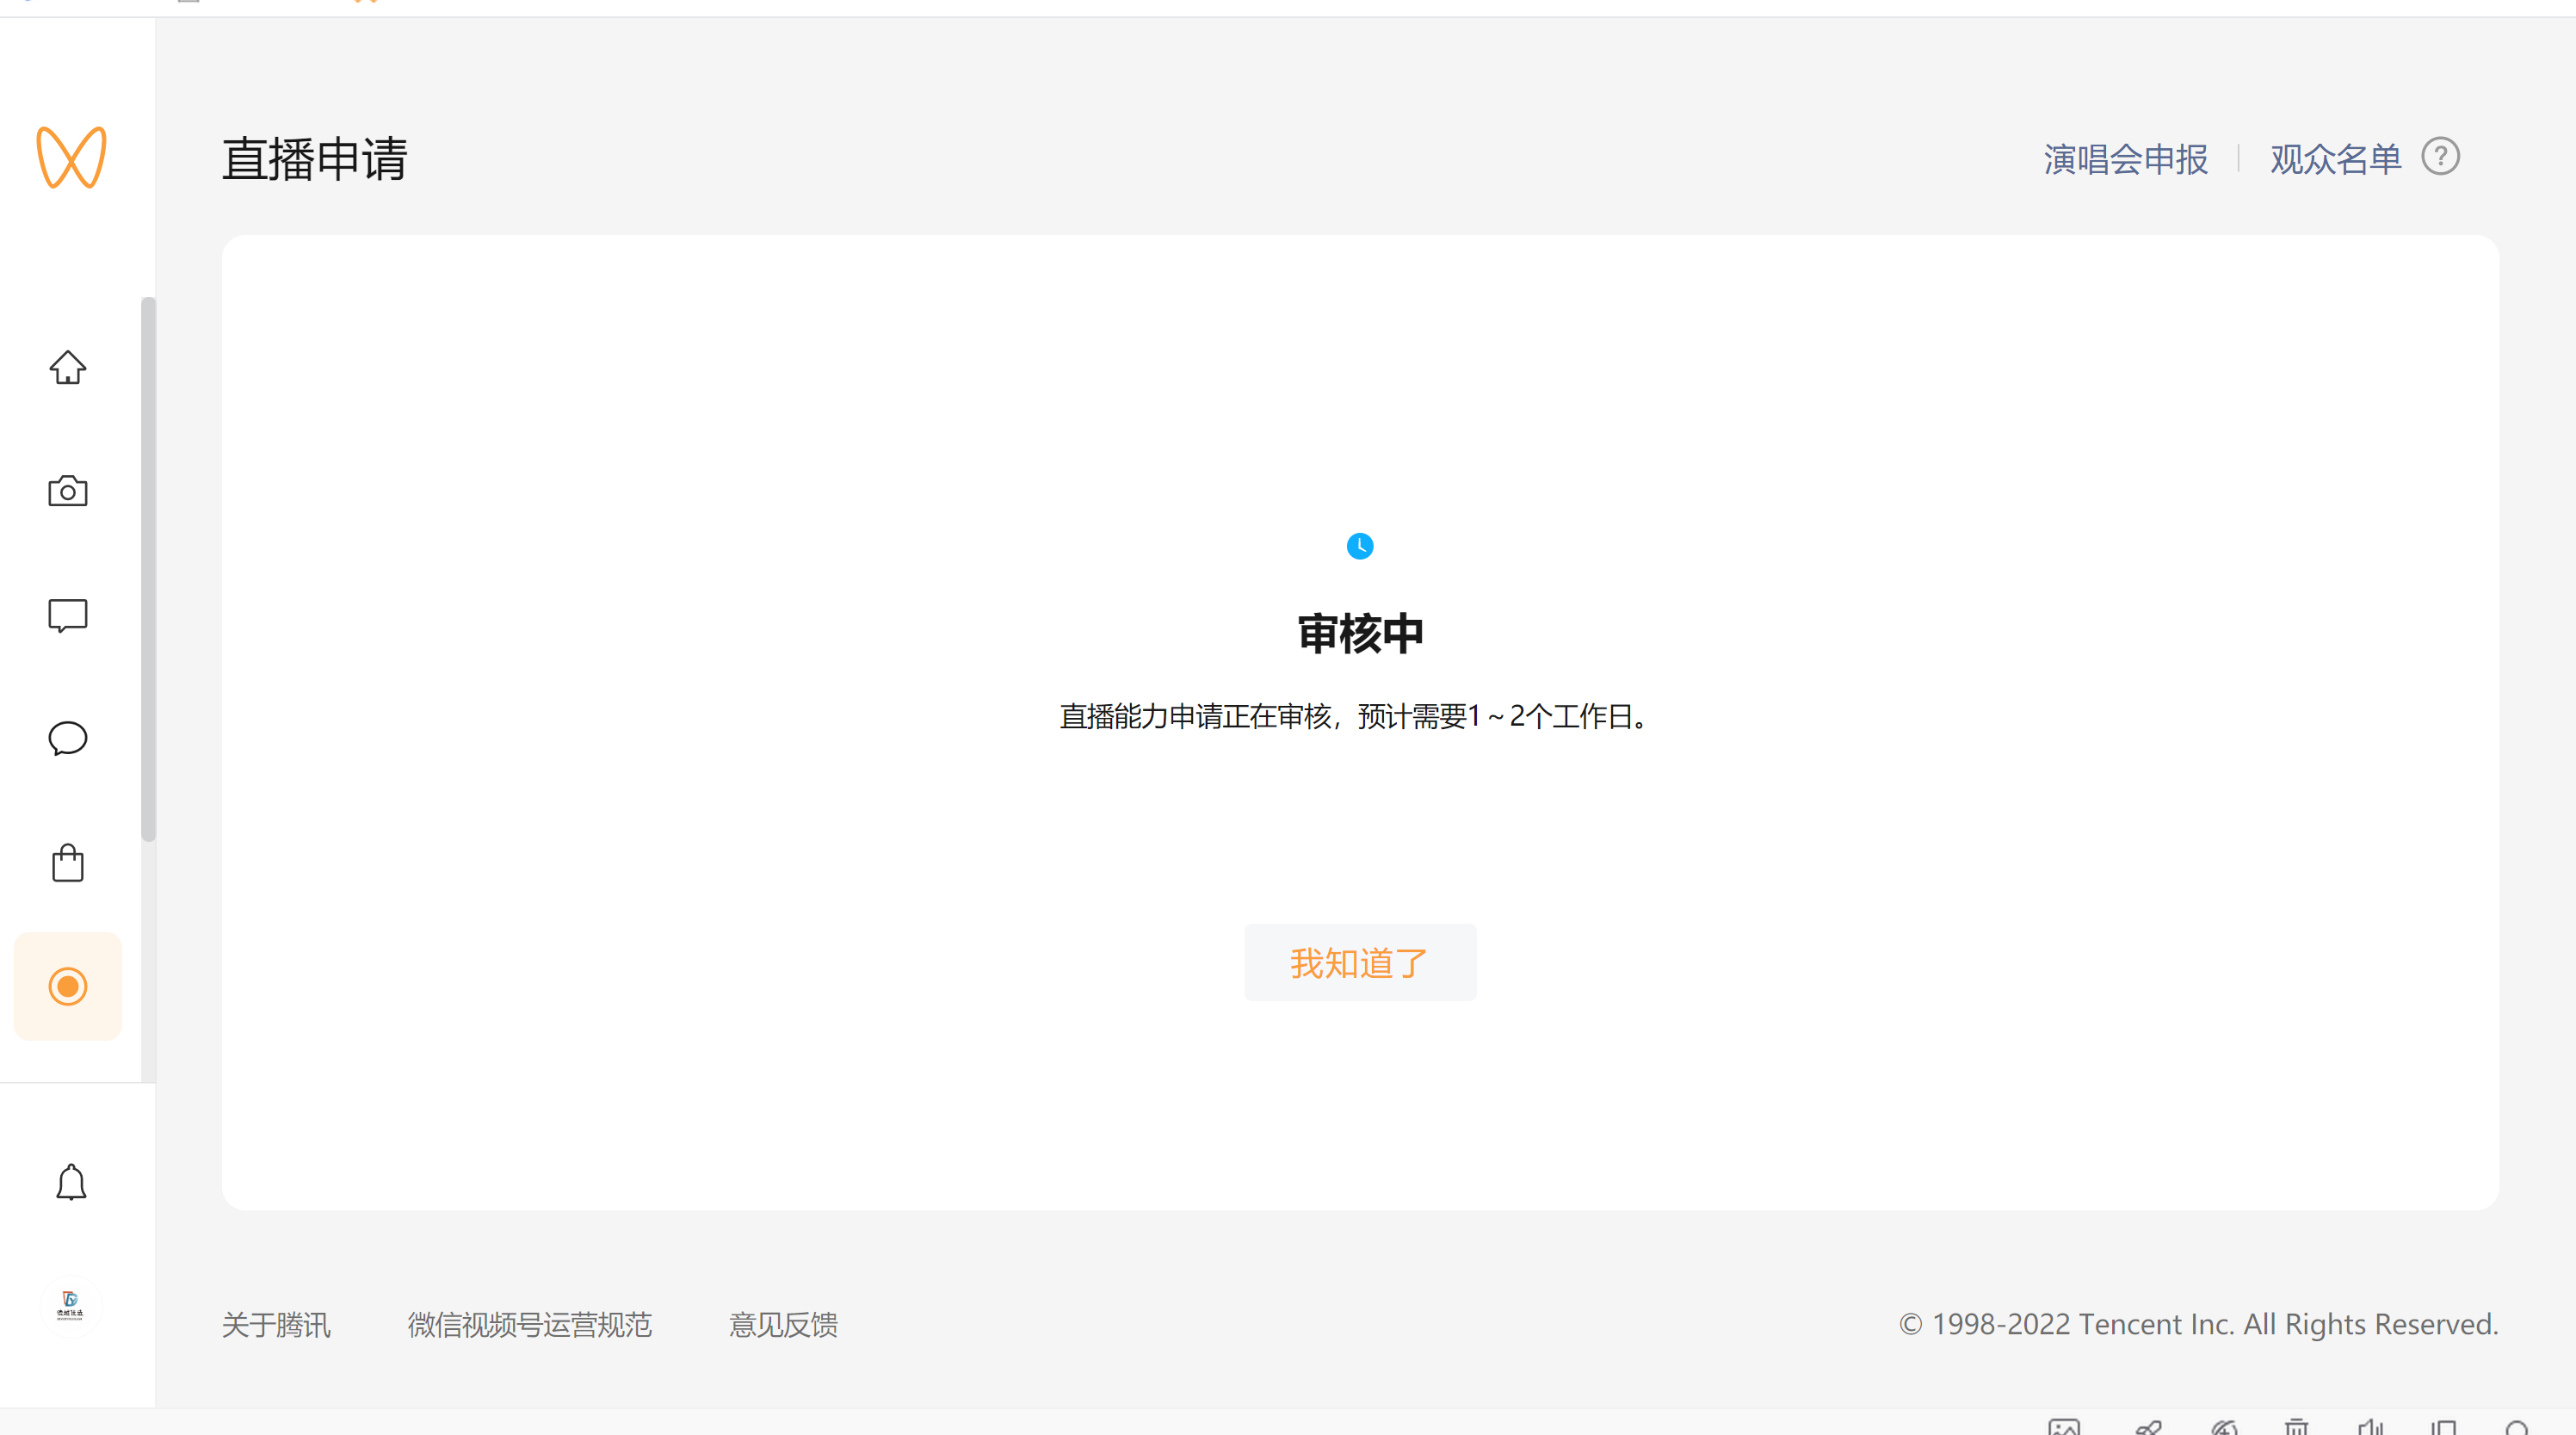Open 微信视频号运营规范 footer link
This screenshot has height=1435, width=2576.
point(529,1324)
